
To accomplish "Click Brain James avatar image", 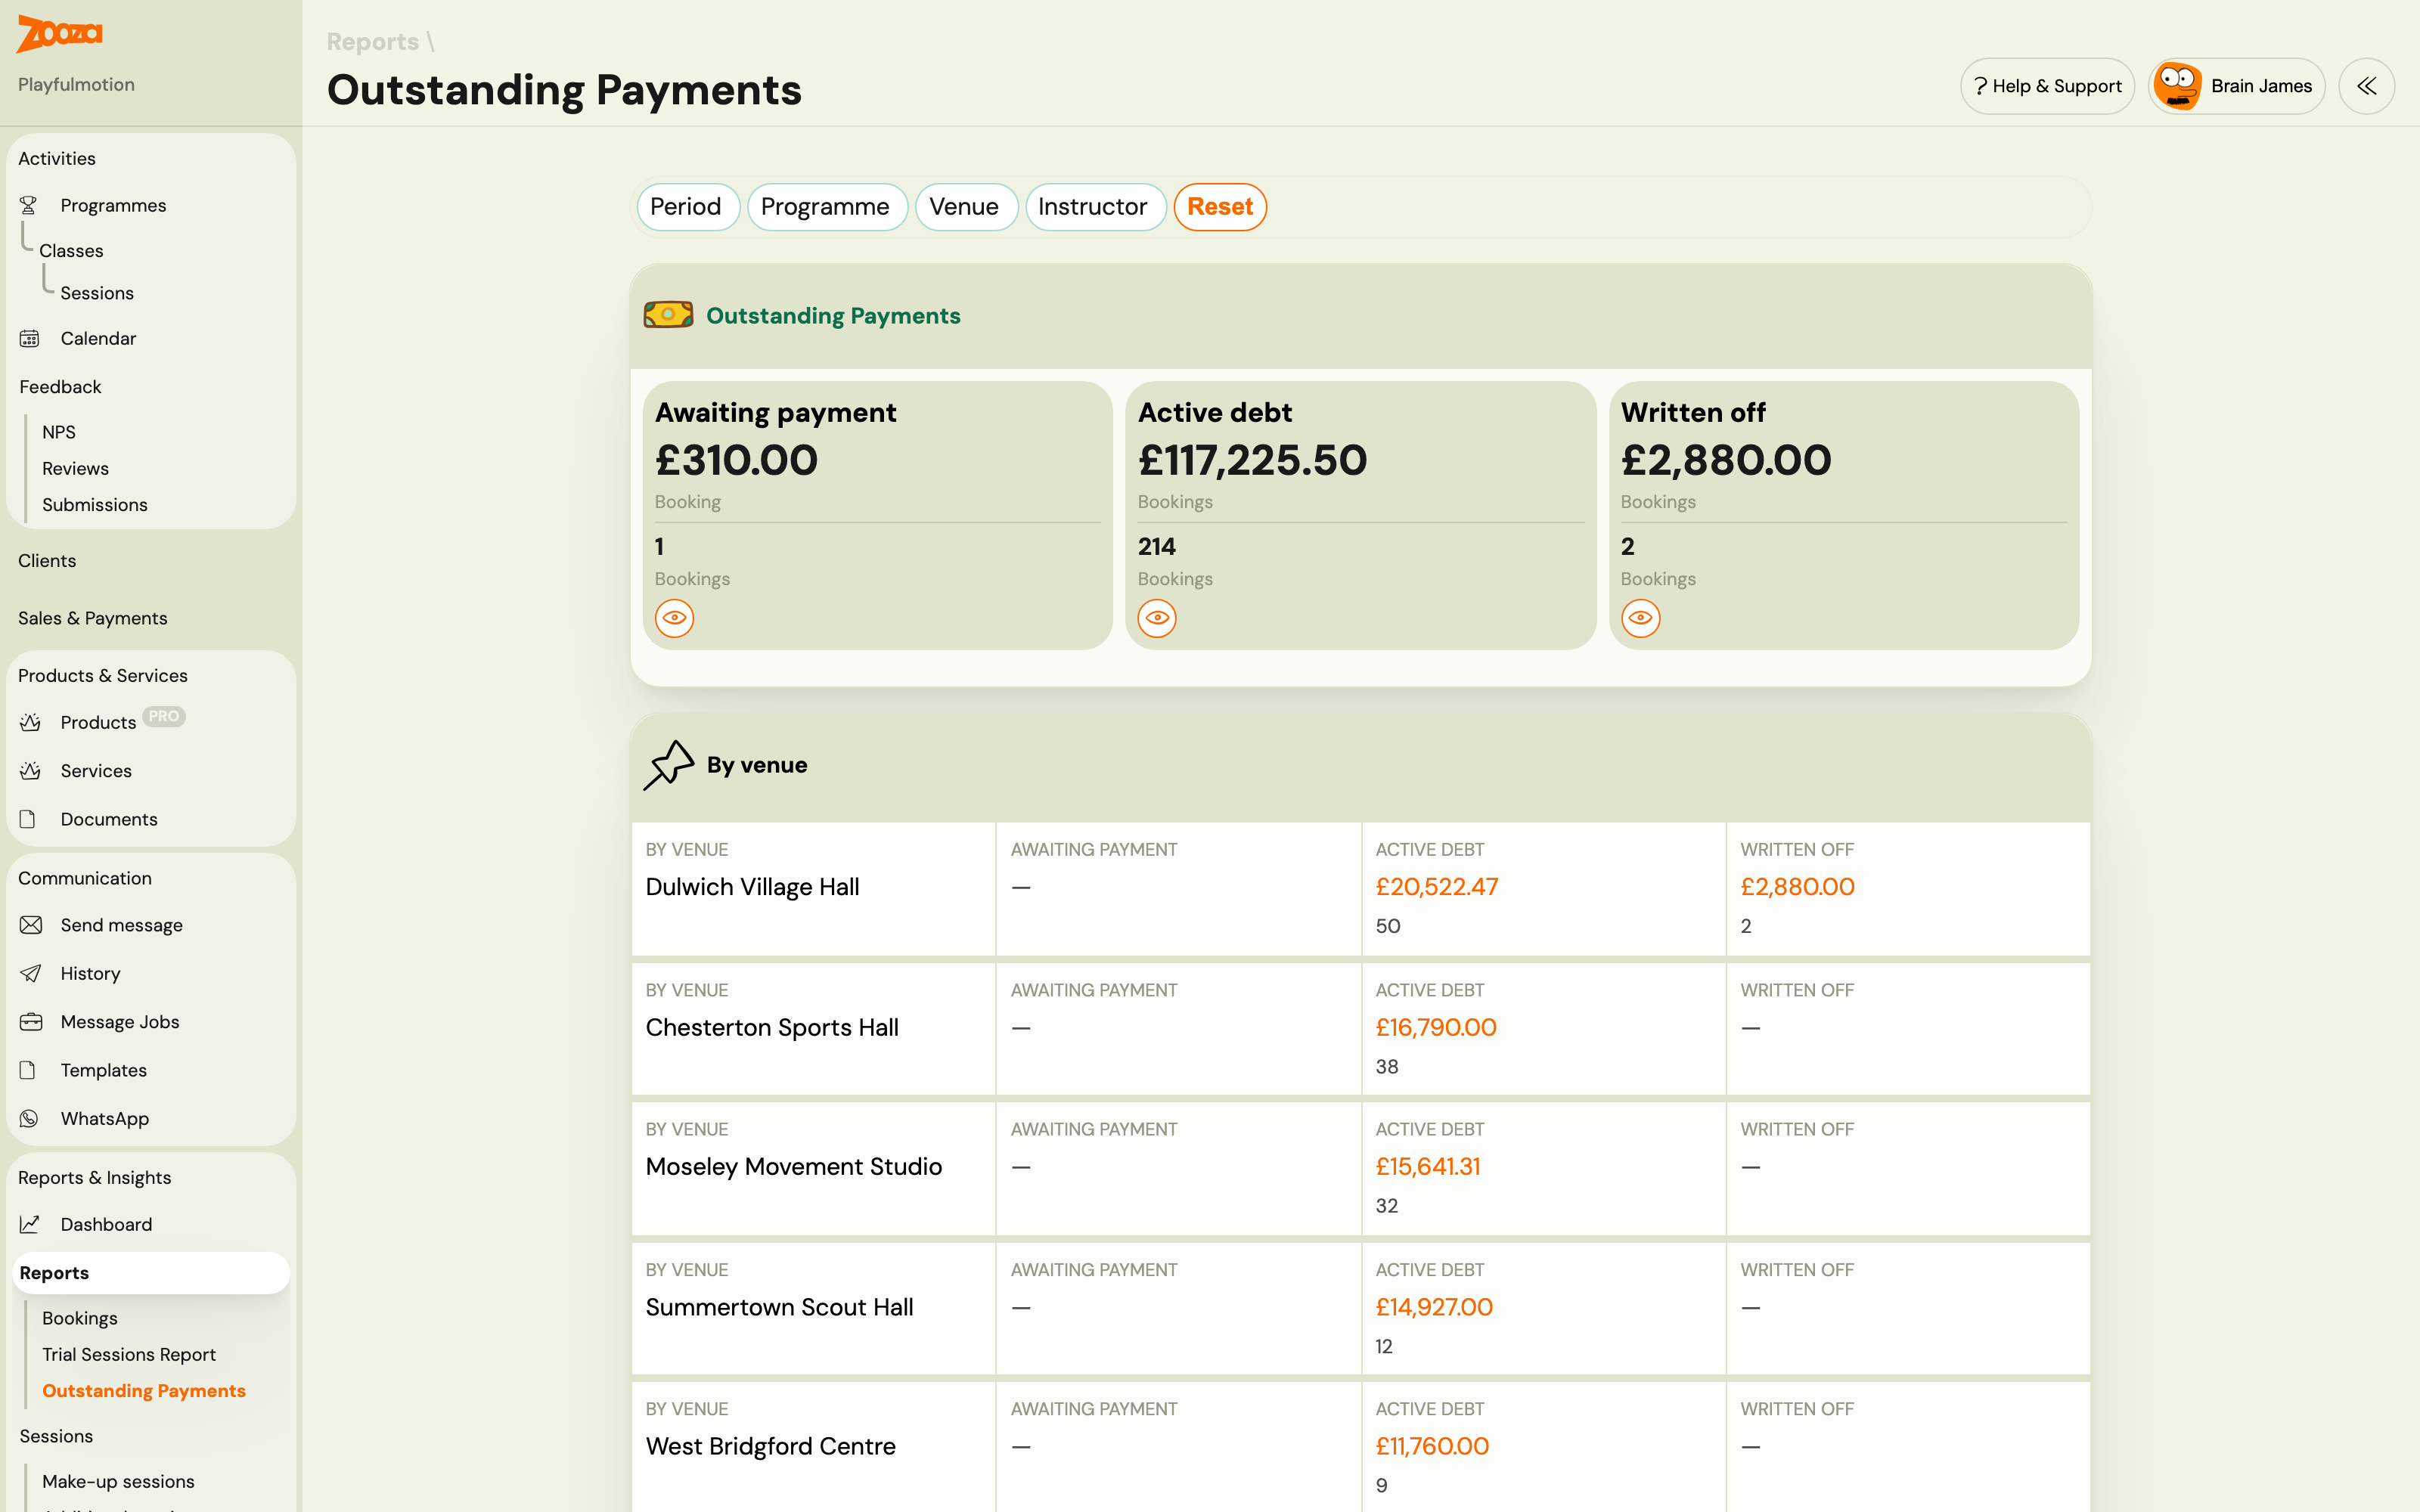I will point(2177,86).
